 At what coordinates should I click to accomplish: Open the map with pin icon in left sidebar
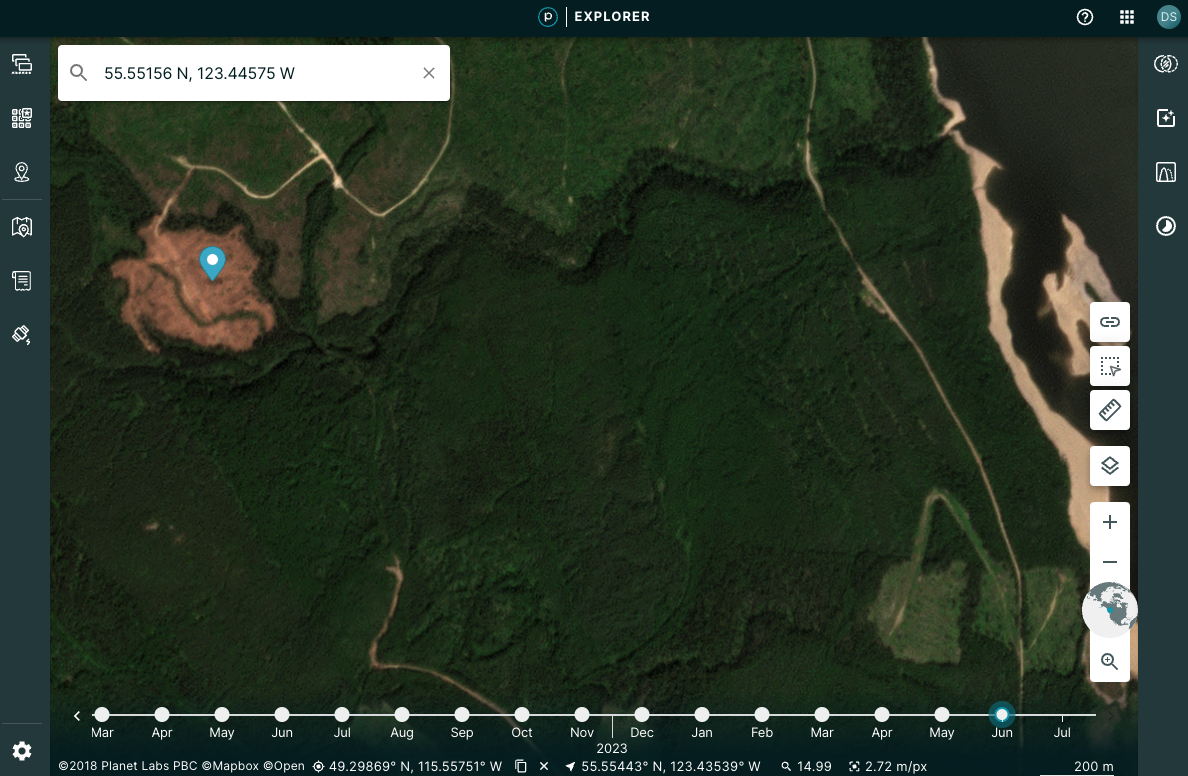22,227
